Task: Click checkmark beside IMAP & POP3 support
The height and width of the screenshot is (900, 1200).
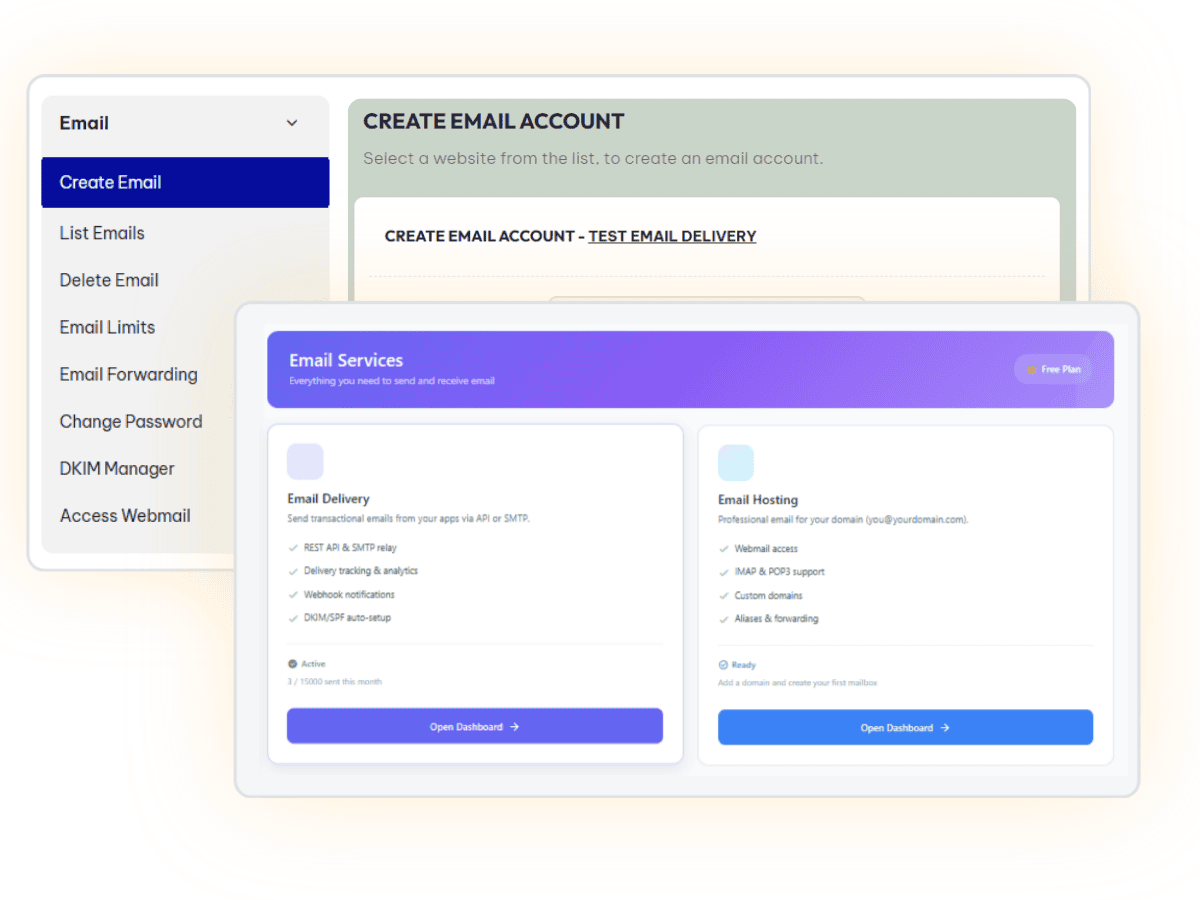Action: click(724, 572)
